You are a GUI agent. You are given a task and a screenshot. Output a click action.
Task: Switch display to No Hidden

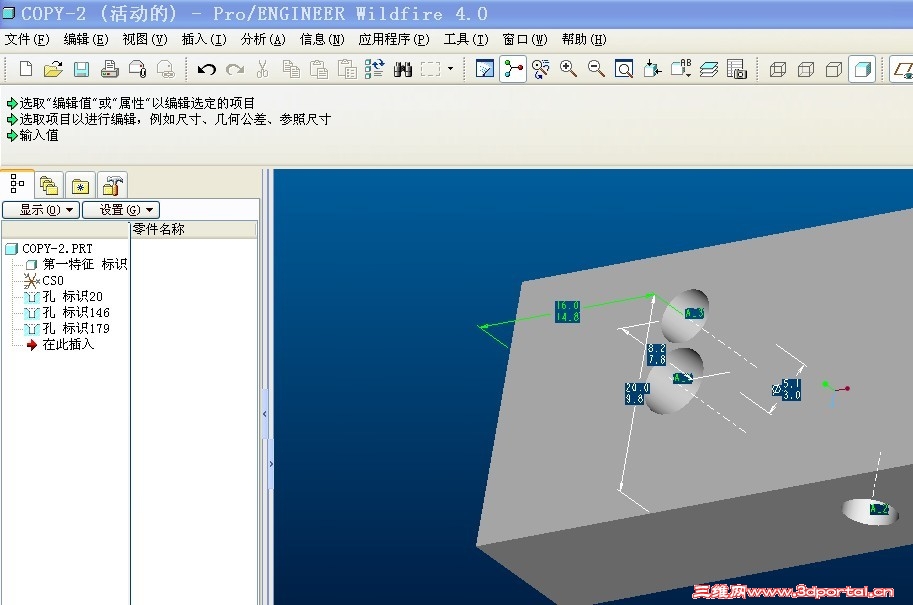coord(834,70)
